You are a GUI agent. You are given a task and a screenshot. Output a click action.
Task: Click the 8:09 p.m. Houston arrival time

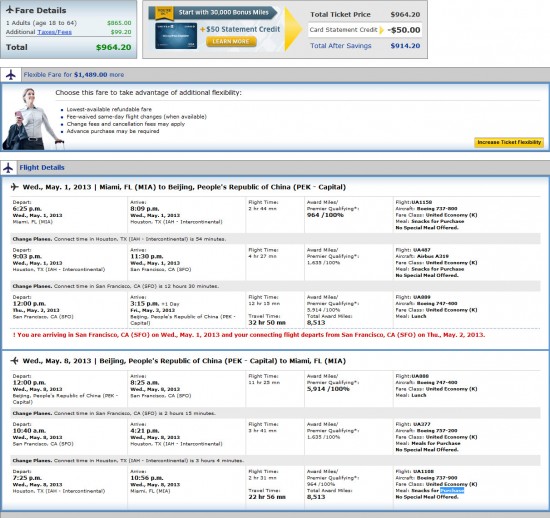point(145,209)
